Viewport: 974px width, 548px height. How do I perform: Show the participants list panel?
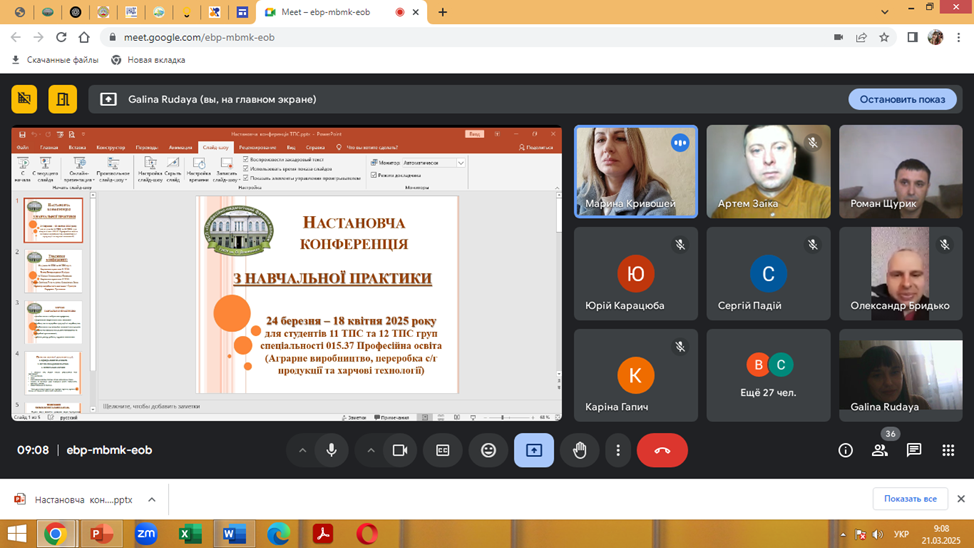tap(879, 450)
